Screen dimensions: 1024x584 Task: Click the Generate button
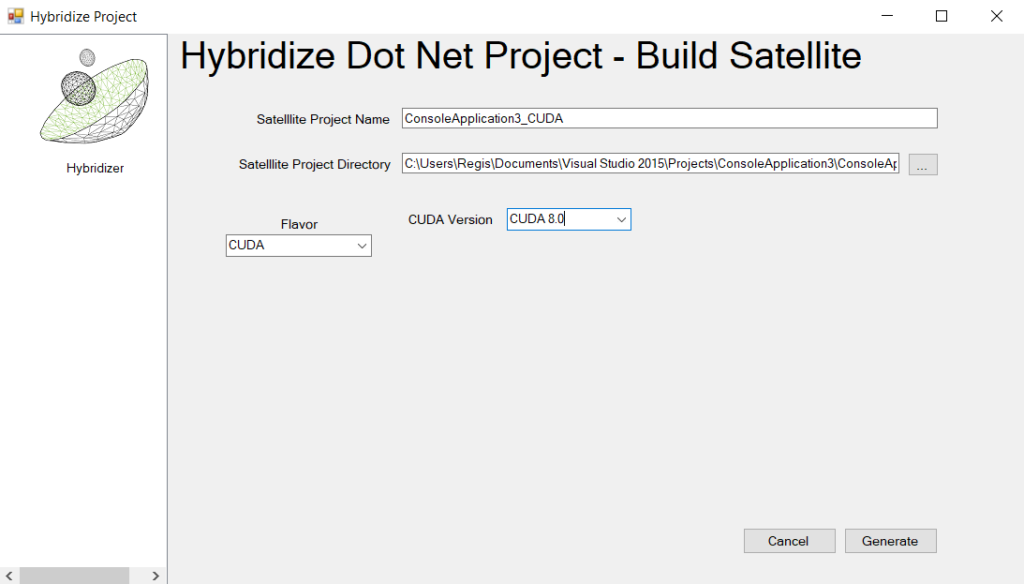[x=890, y=541]
